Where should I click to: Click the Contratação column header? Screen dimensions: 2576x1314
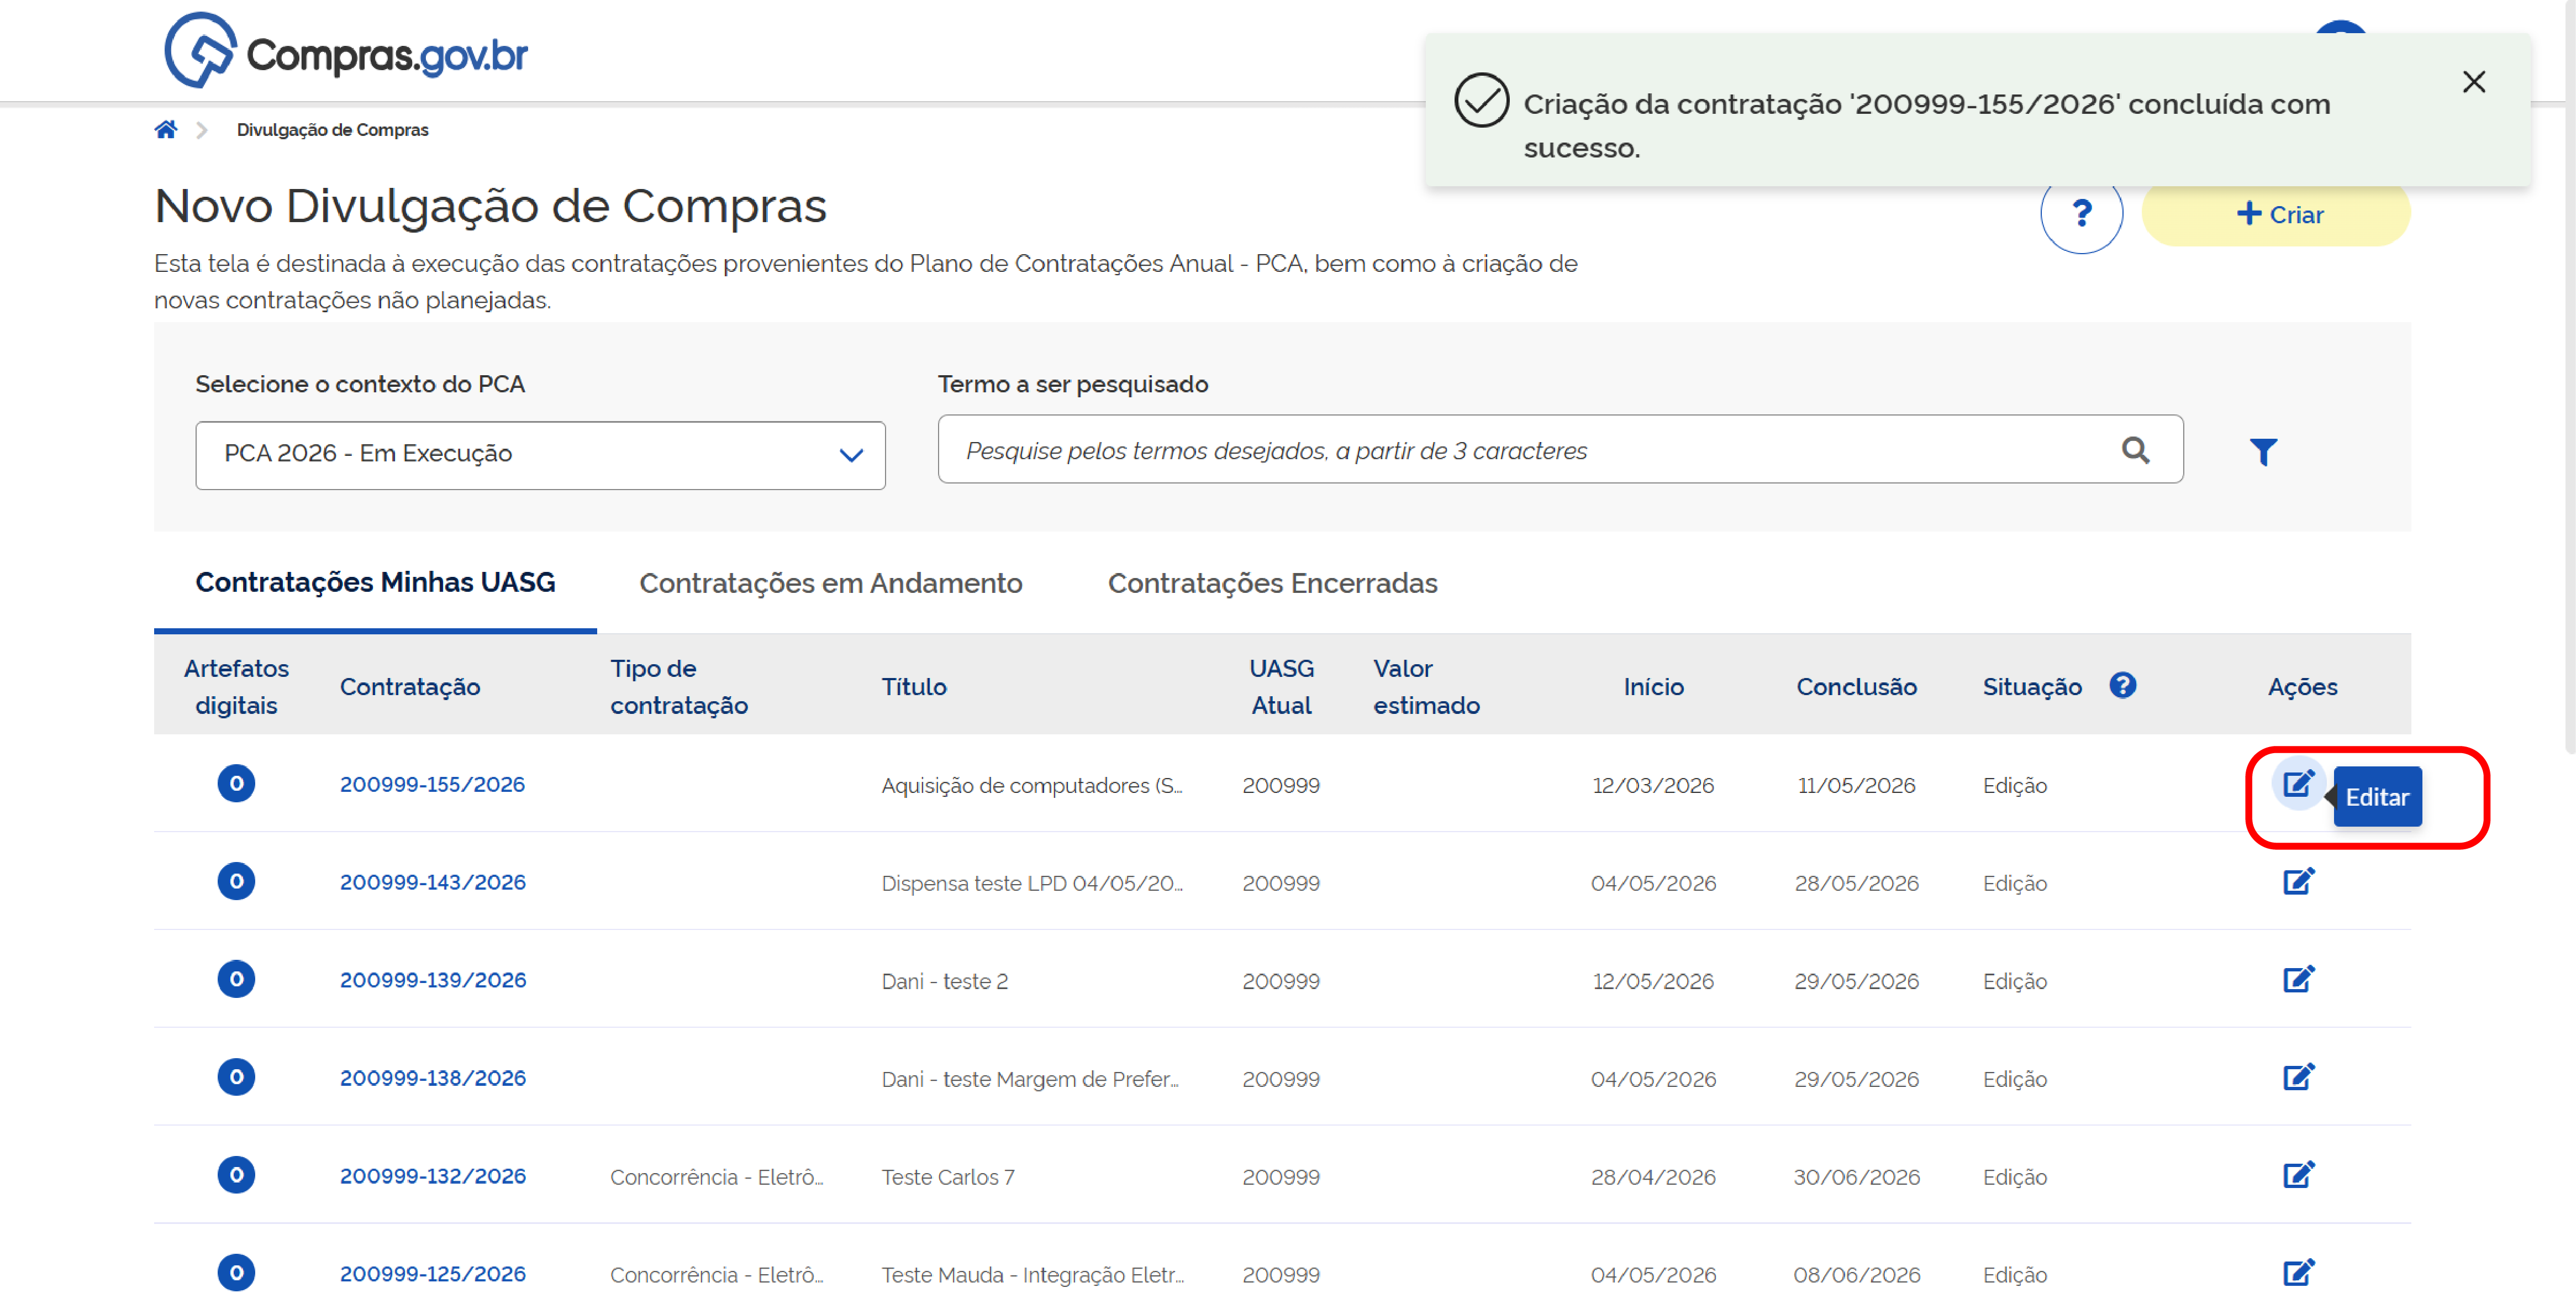click(x=410, y=687)
